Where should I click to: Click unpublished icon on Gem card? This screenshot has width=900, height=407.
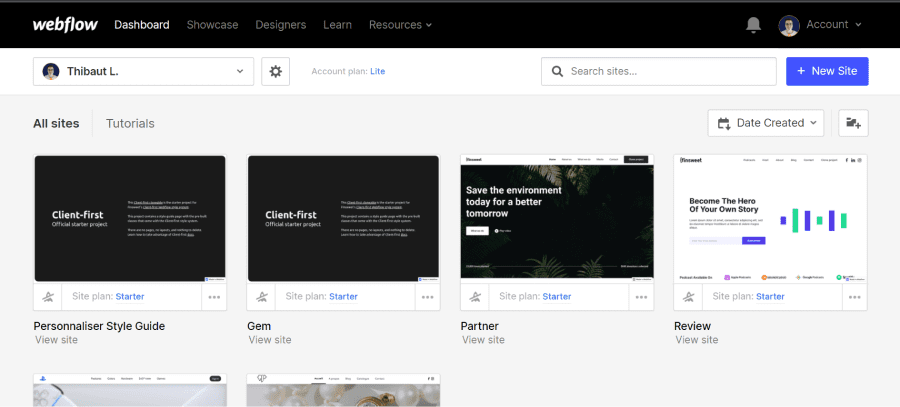pos(262,297)
